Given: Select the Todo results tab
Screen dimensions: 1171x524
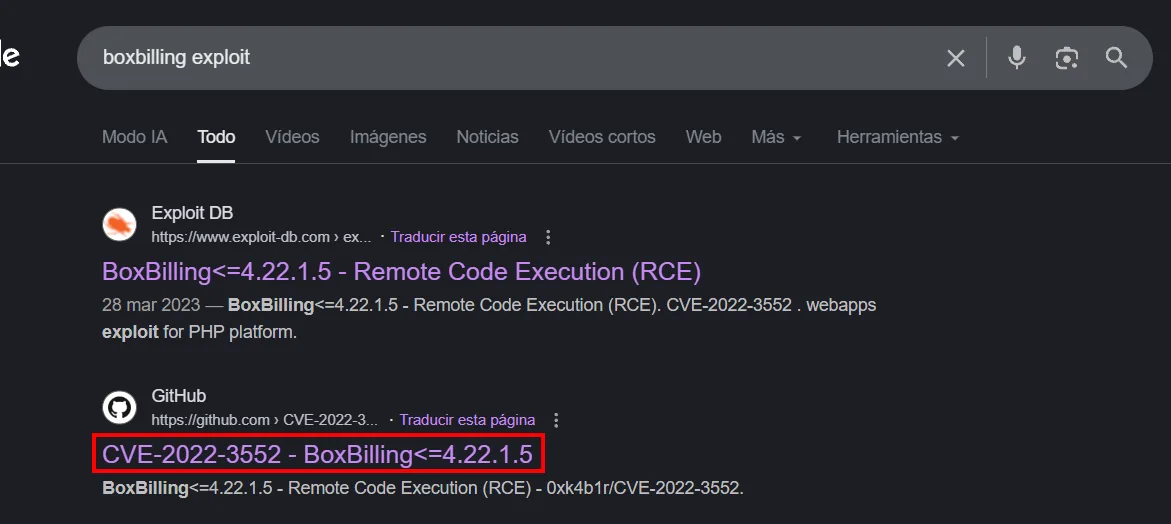Looking at the screenshot, I should pos(217,137).
